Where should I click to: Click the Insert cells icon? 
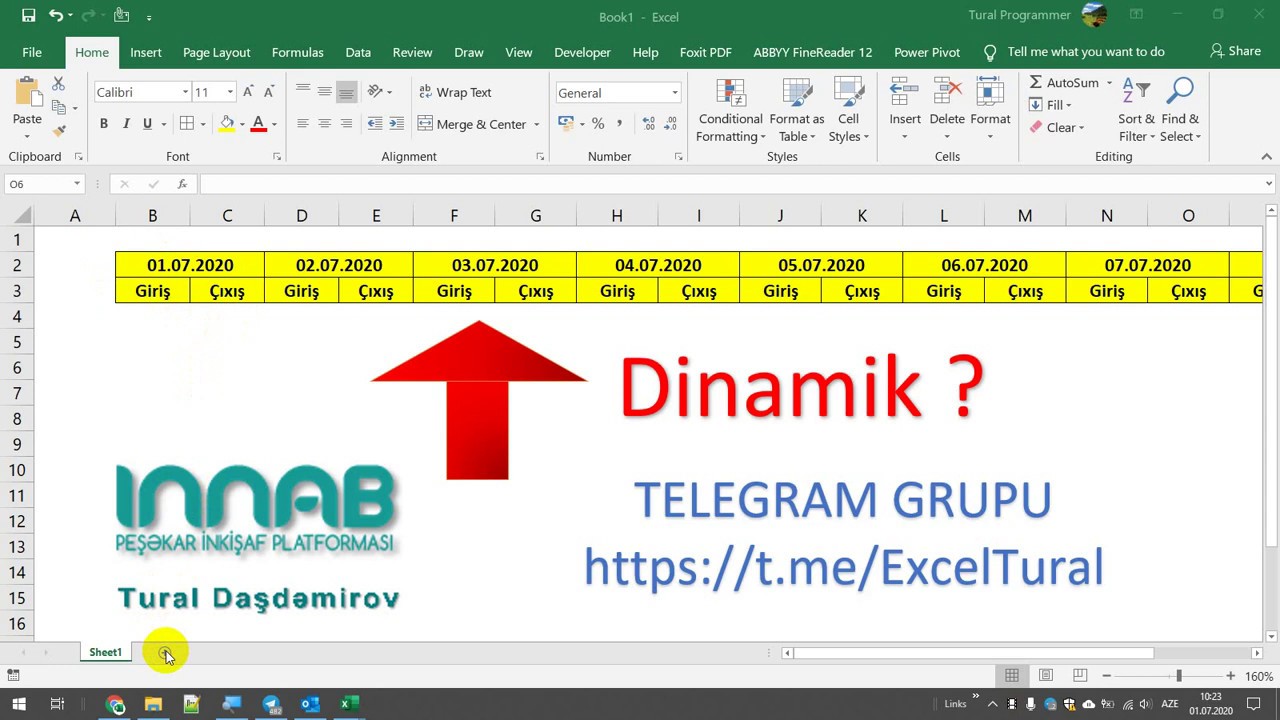click(x=905, y=93)
